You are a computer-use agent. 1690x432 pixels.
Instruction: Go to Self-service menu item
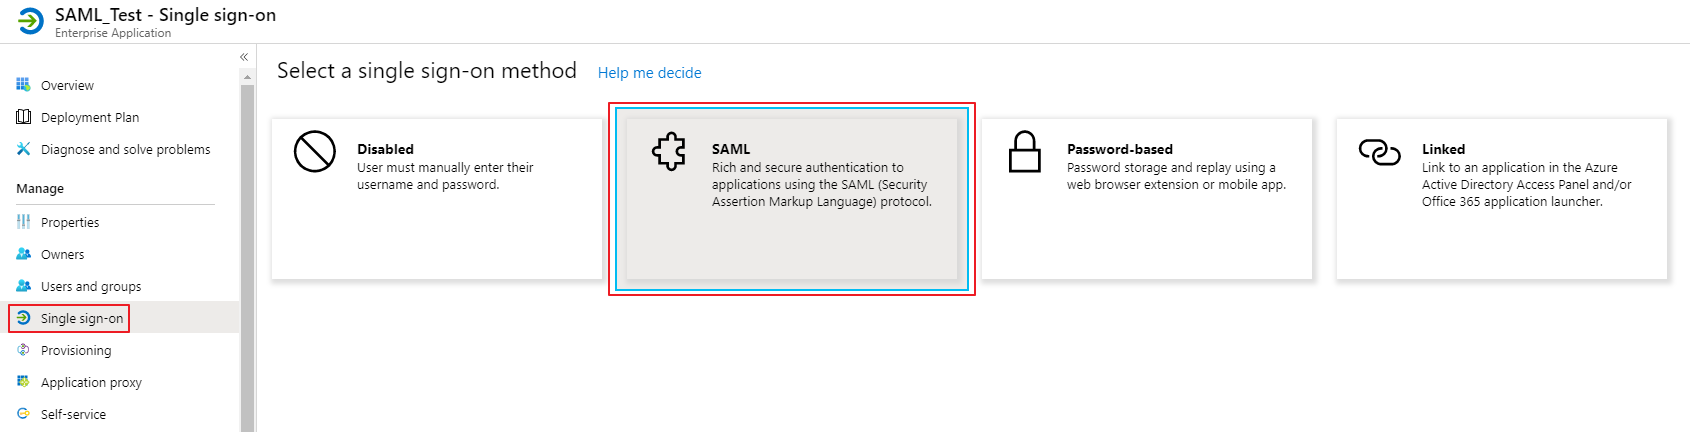click(73, 414)
